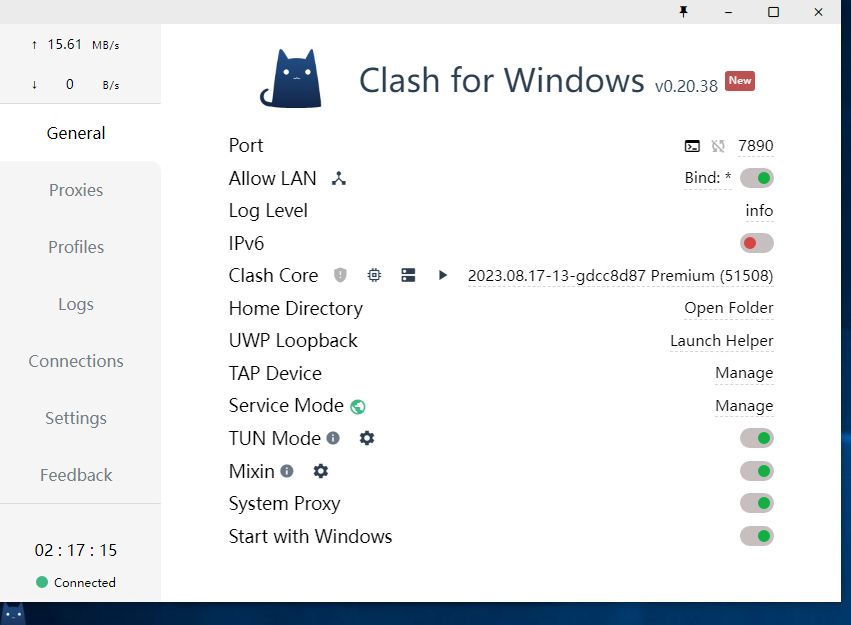
Task: Open terminal icon next to Port
Action: coord(692,146)
